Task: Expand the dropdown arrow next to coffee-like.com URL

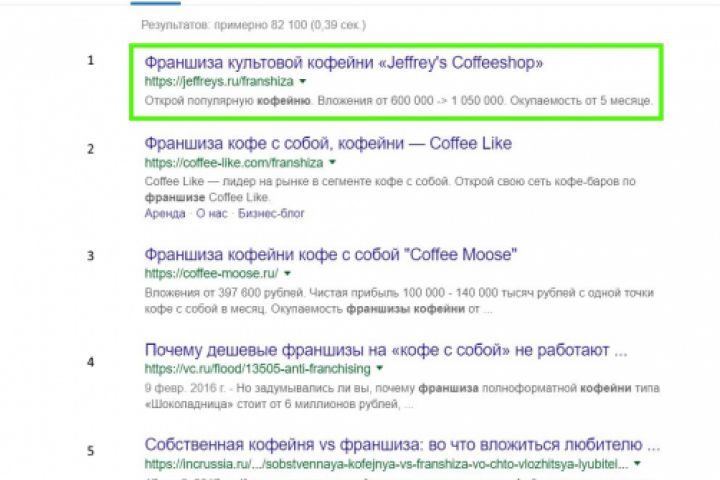Action: (332, 162)
